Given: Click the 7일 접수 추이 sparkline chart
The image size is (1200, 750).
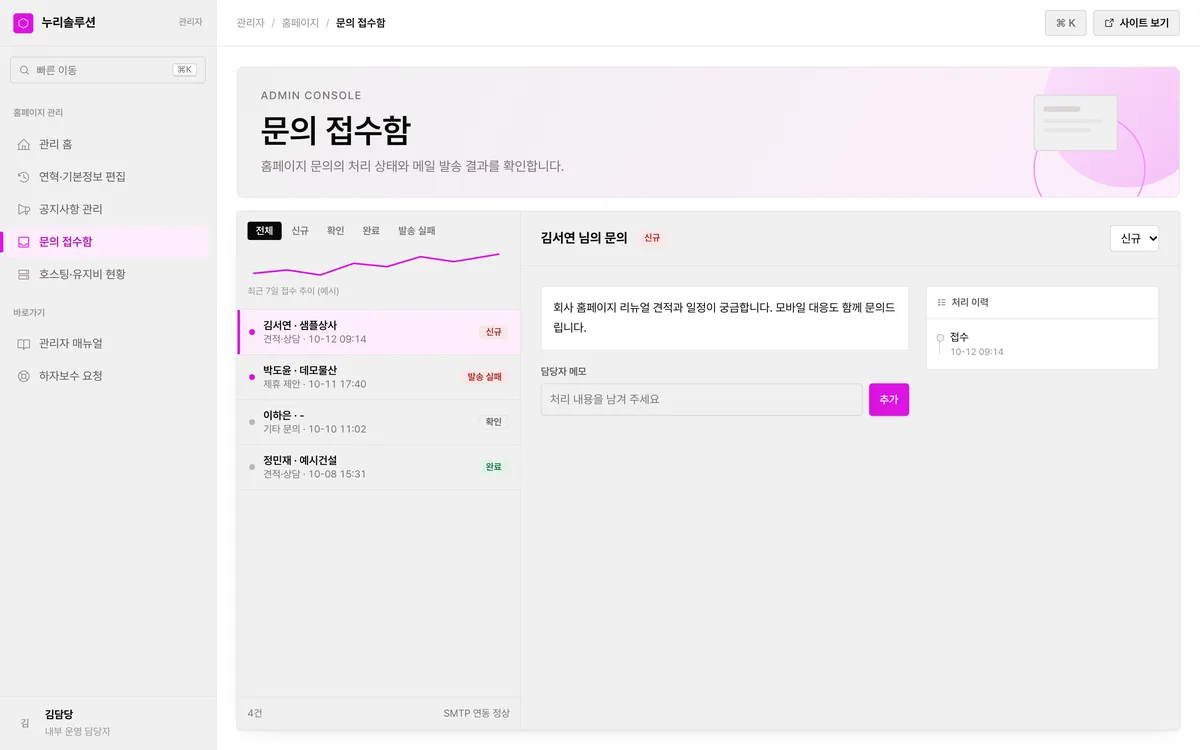Looking at the screenshot, I should (x=376, y=264).
